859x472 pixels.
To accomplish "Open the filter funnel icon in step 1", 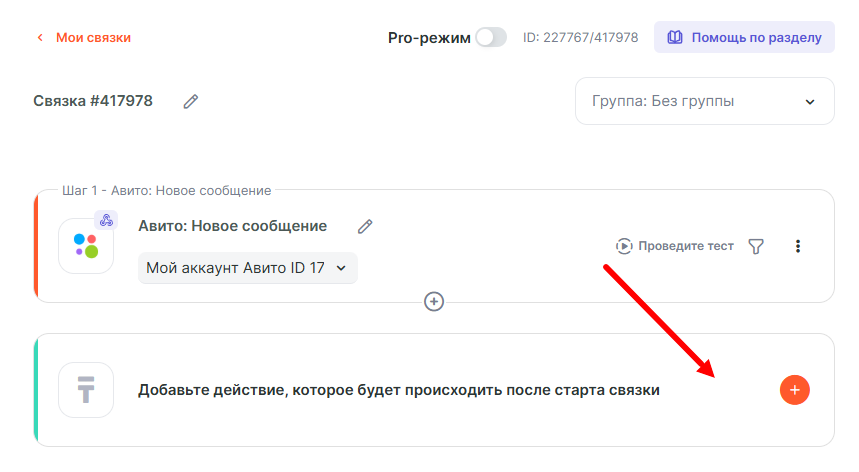I will [756, 246].
